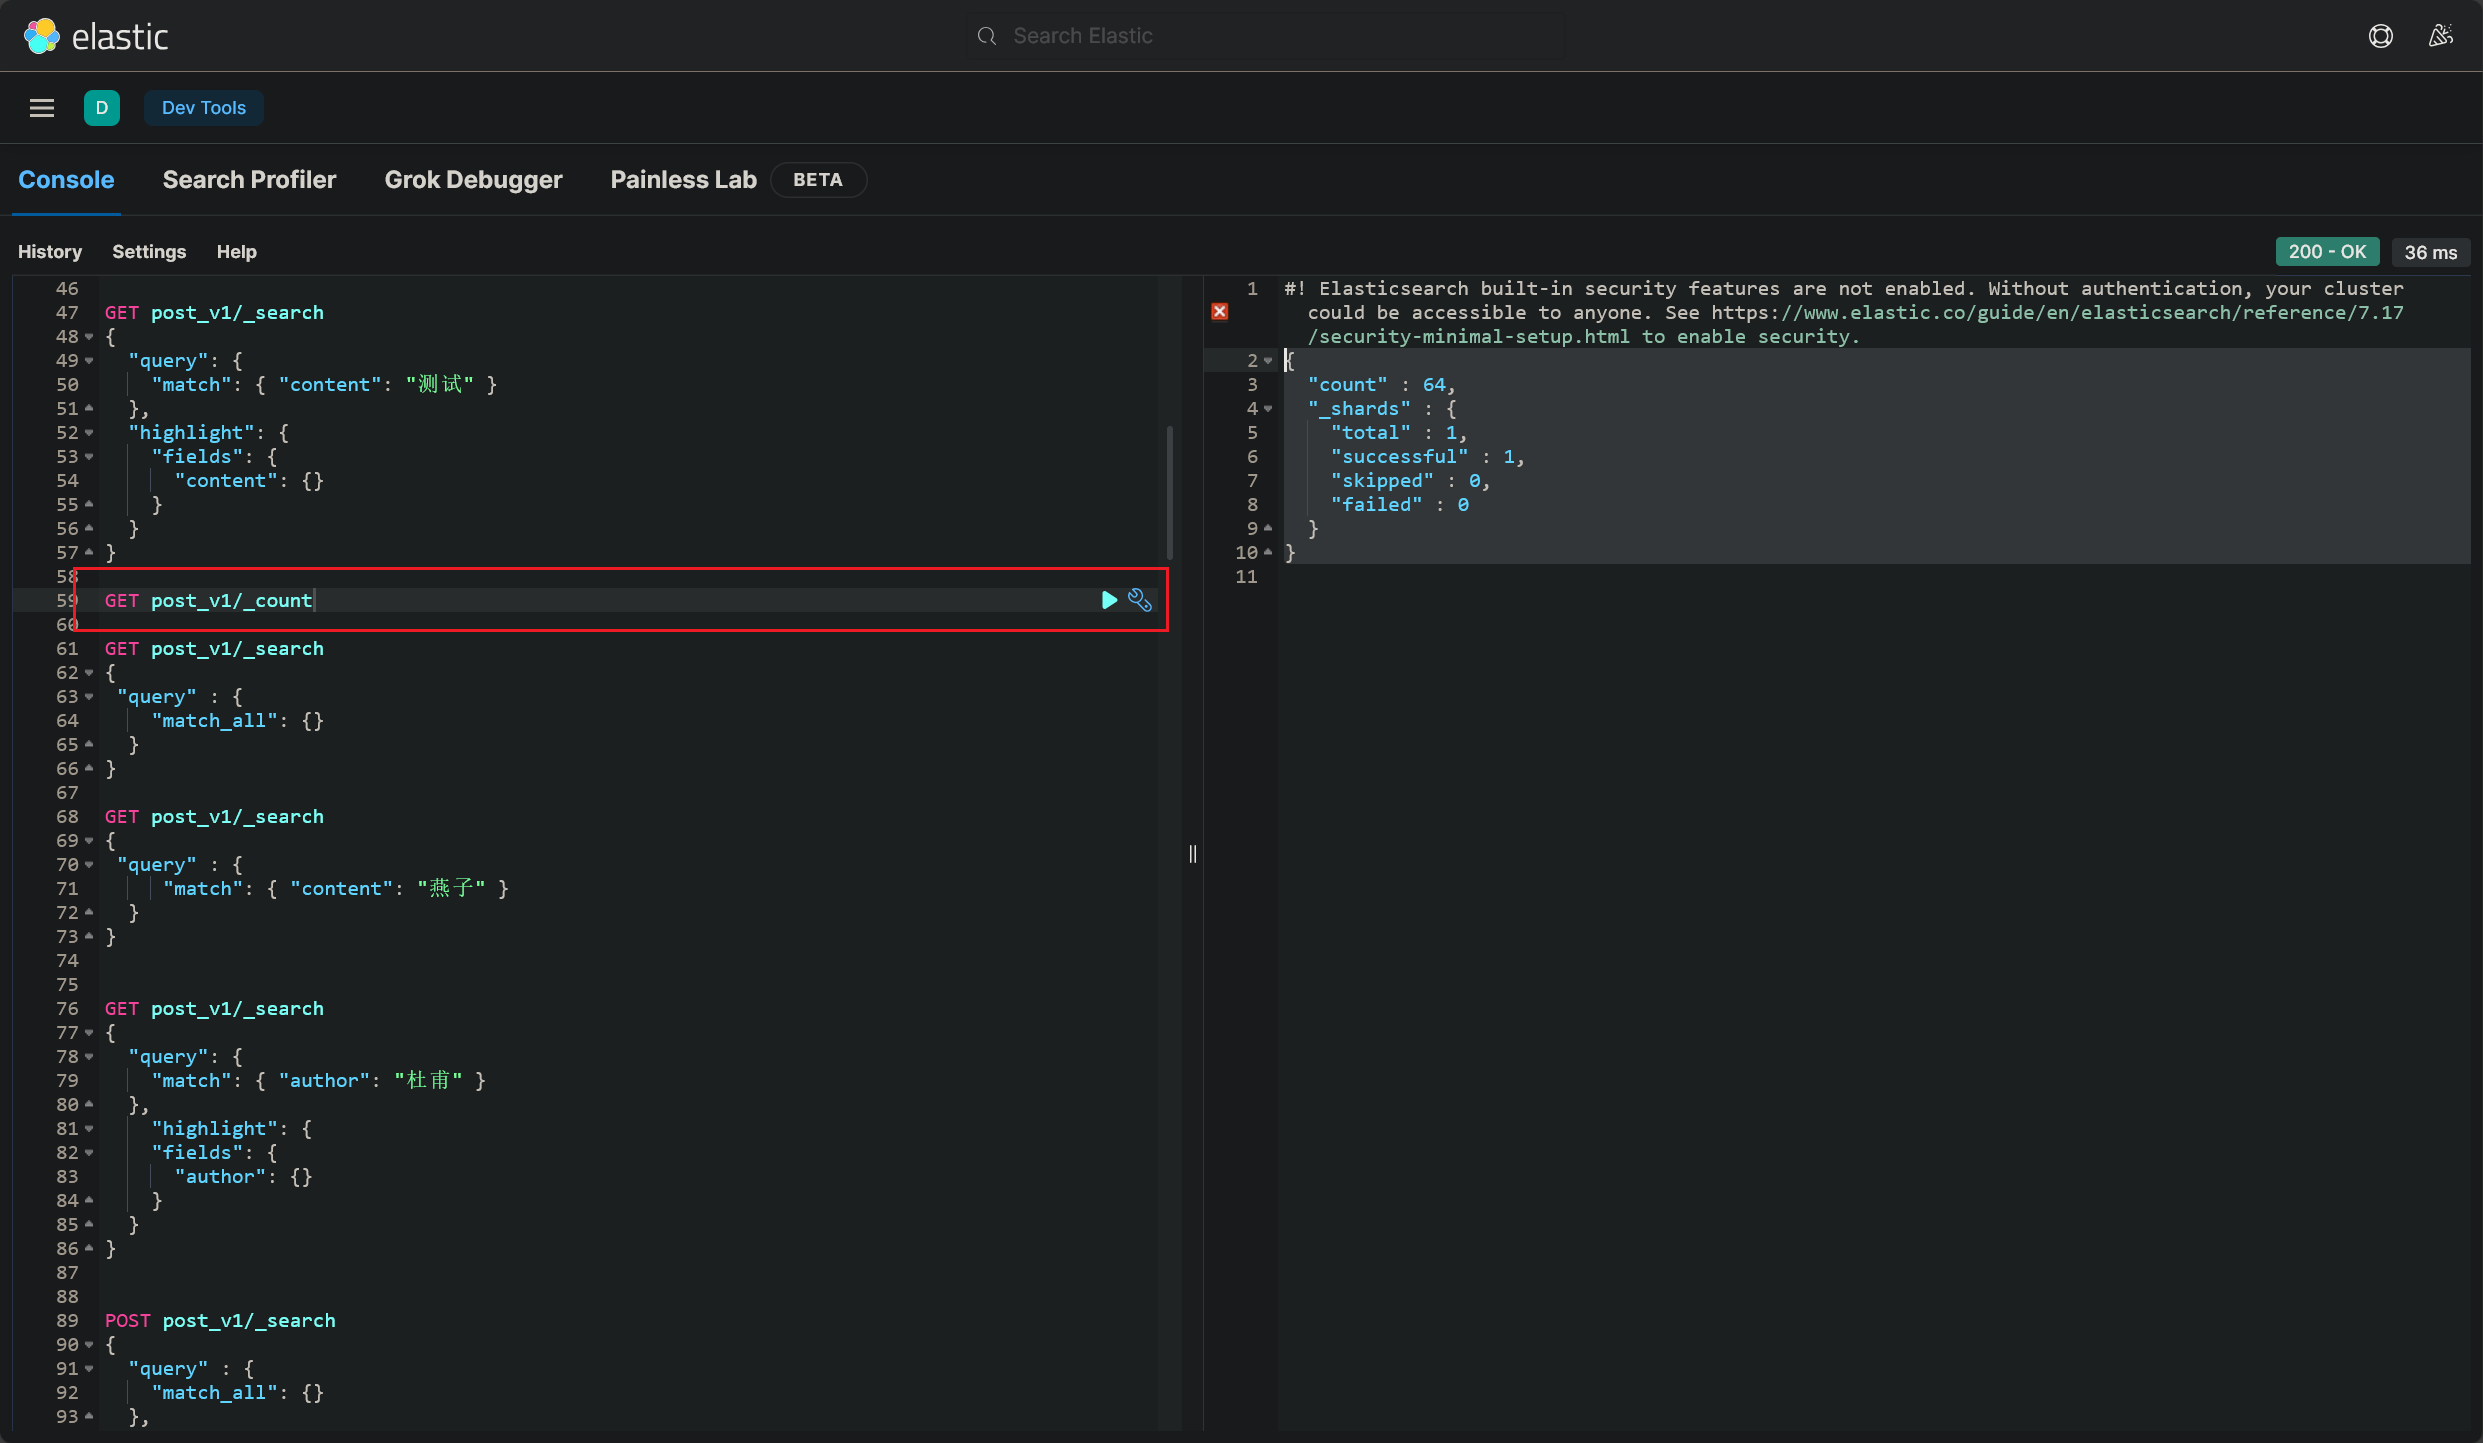Focus the Search Elastic field

[x=1266, y=36]
